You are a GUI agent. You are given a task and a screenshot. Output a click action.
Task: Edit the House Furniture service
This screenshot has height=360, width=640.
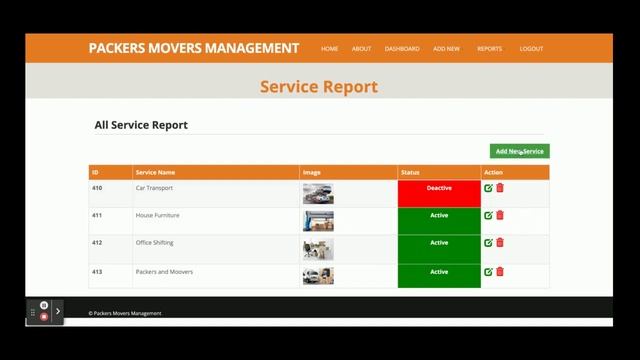click(488, 215)
